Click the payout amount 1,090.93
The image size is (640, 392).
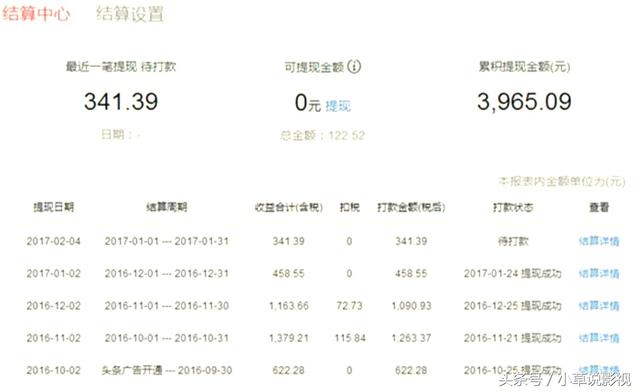click(x=411, y=306)
